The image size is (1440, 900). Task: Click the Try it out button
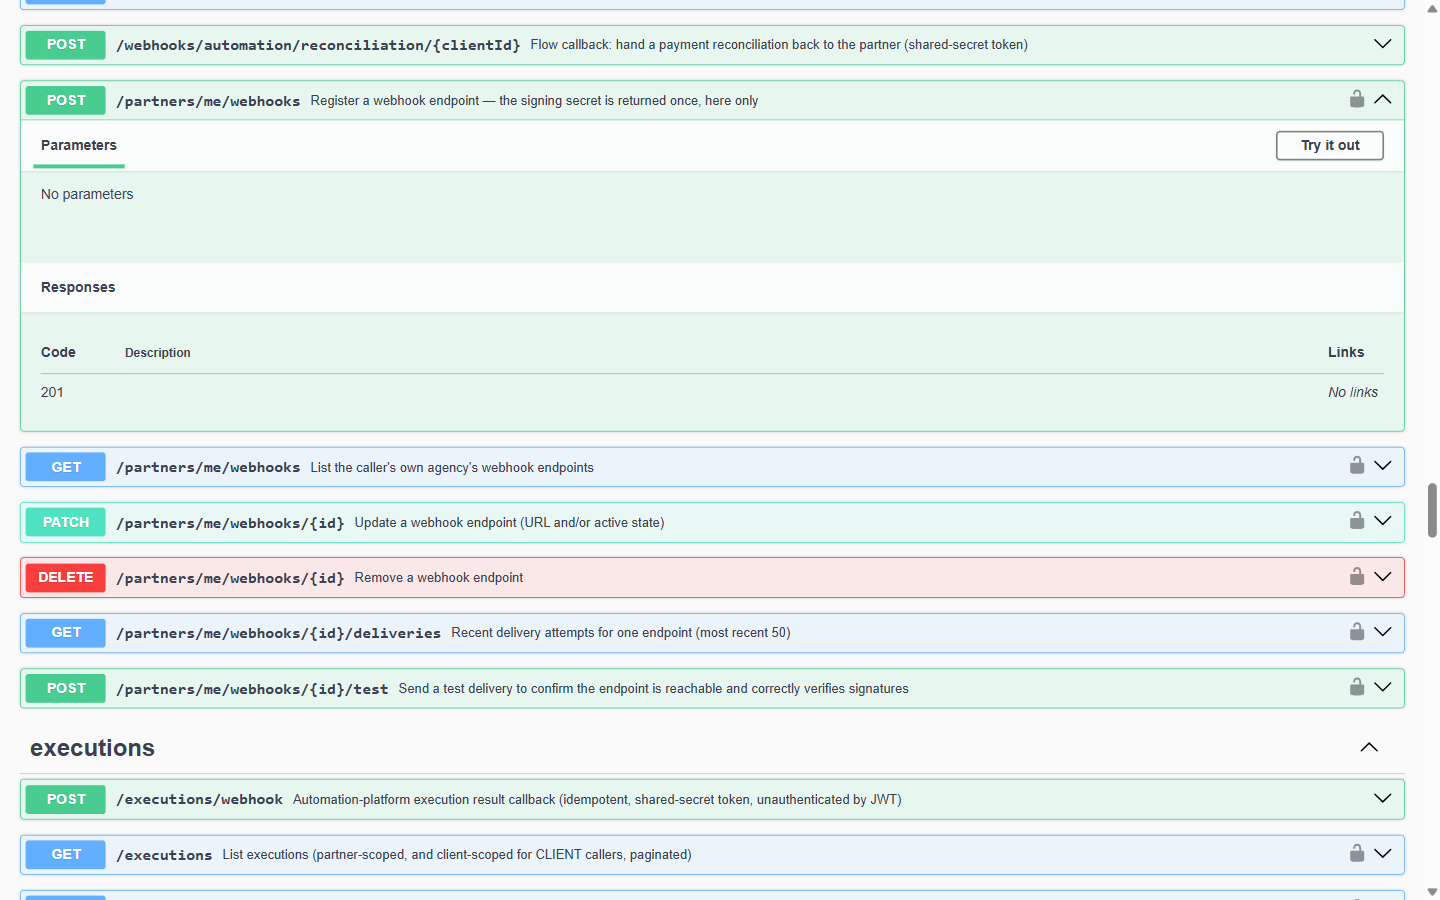pos(1330,145)
